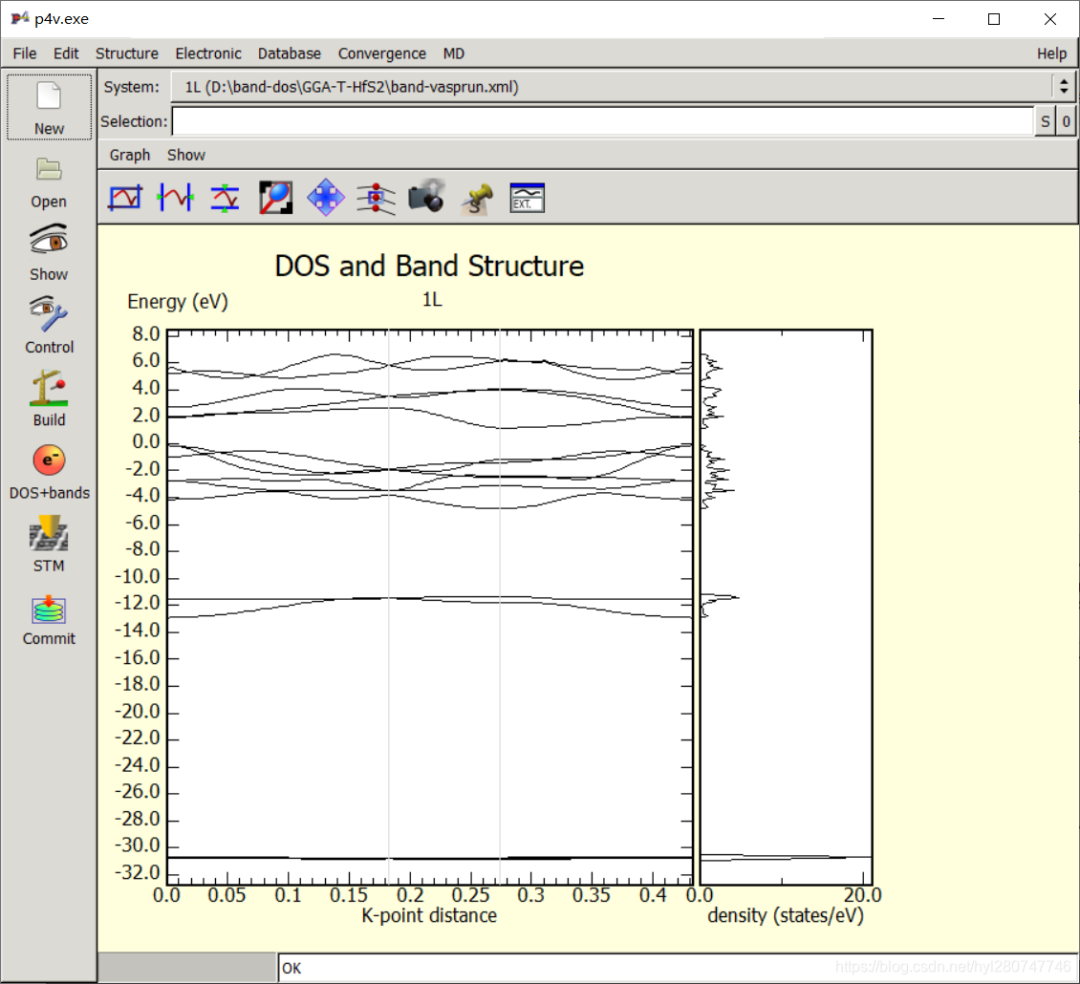Open the Electronic menu
The image size is (1080, 984).
point(208,54)
